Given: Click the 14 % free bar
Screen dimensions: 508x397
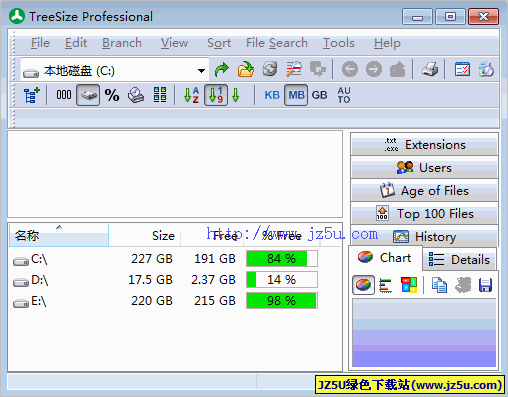Looking at the screenshot, I should (282, 280).
